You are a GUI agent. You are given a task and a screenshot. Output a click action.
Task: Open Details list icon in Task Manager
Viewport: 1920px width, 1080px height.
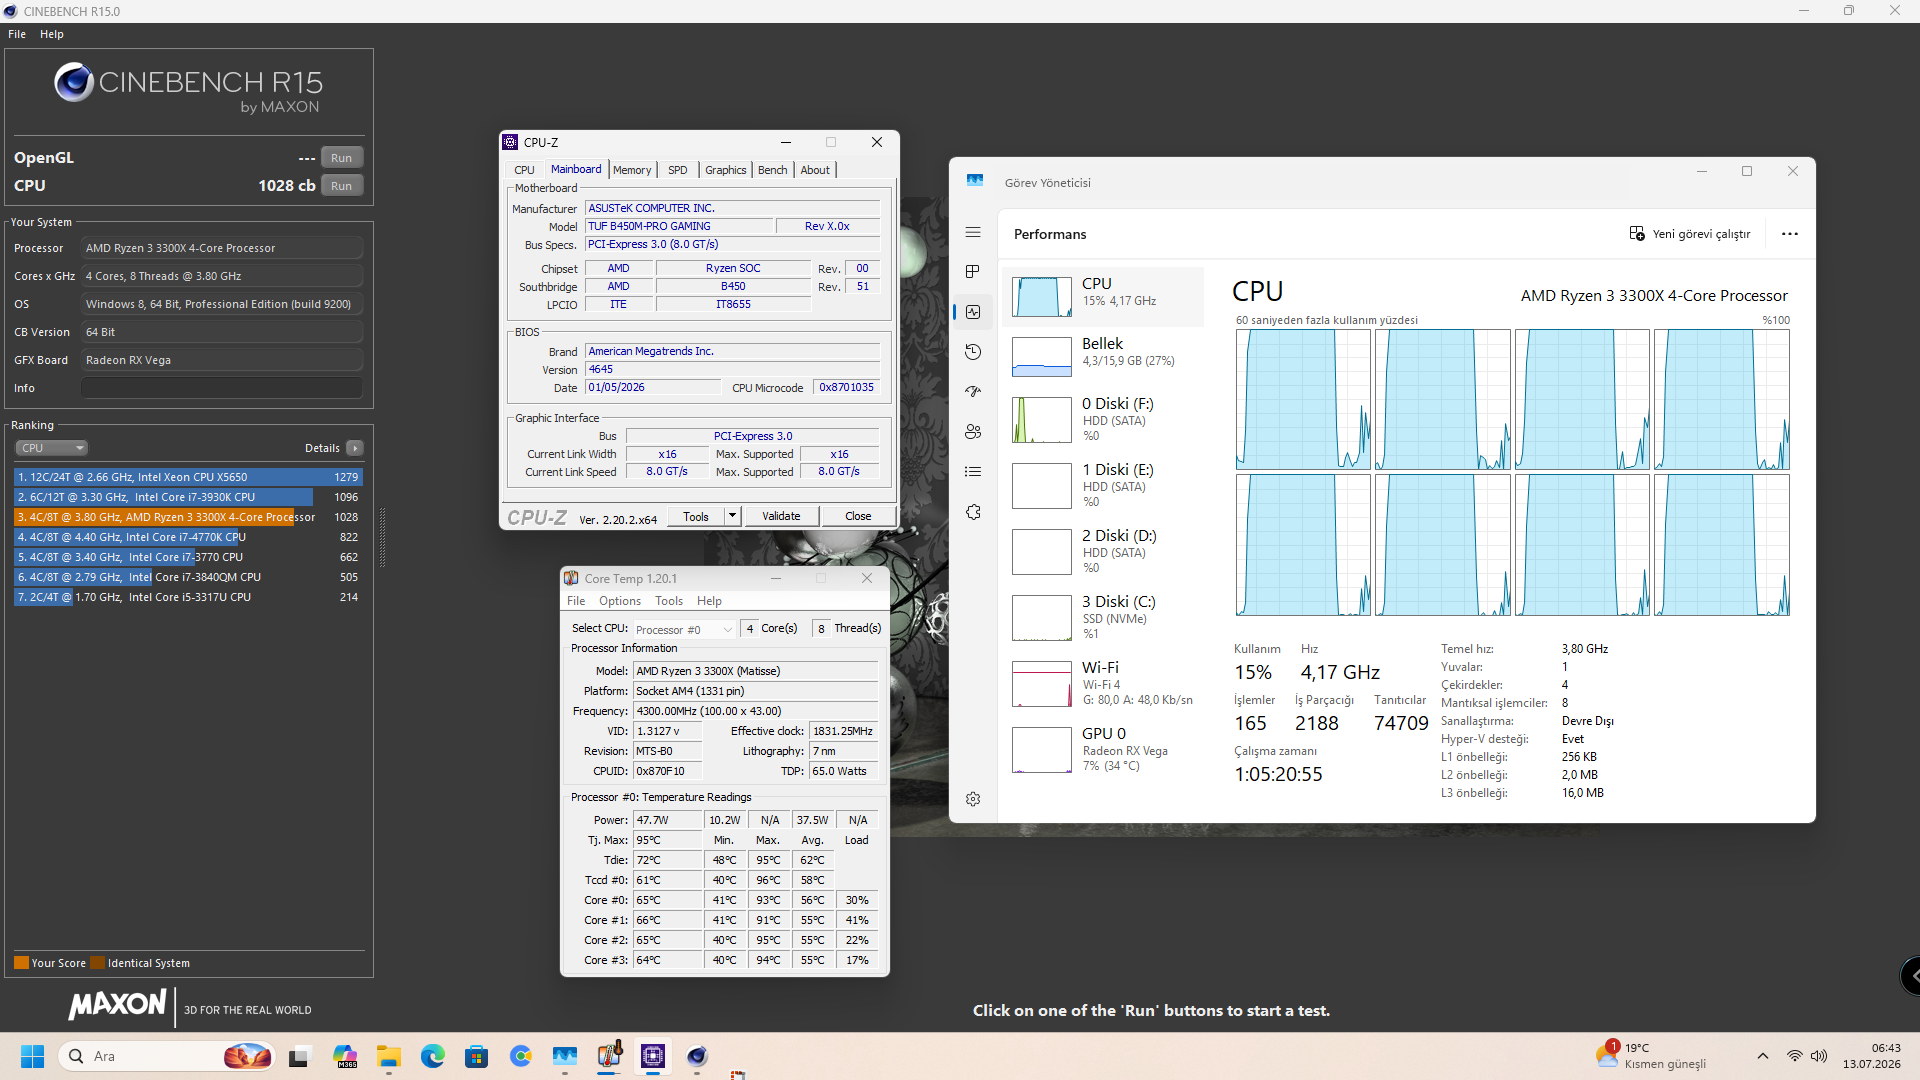click(x=973, y=472)
